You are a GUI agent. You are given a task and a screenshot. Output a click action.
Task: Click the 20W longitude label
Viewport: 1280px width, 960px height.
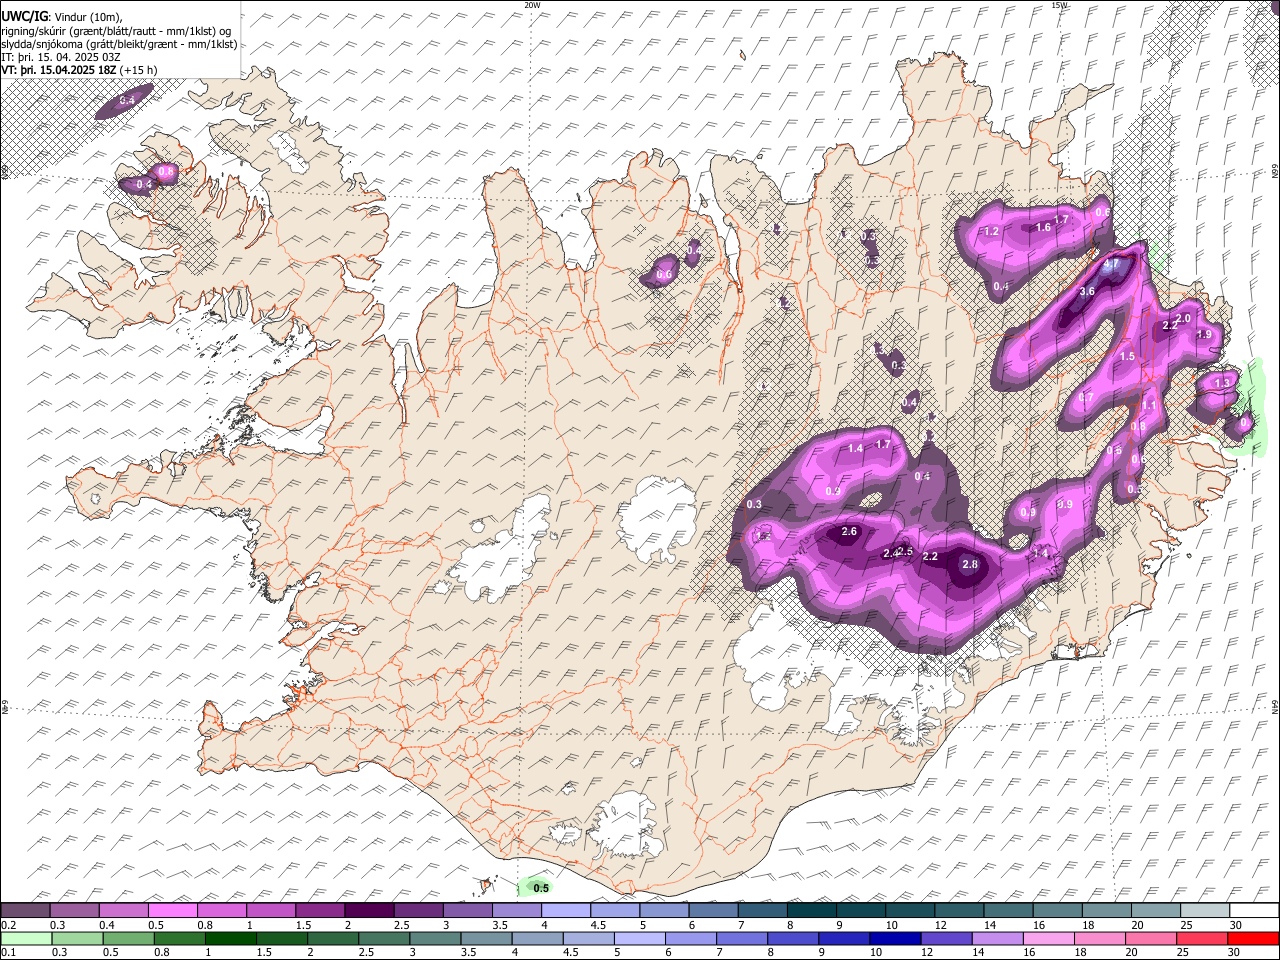[x=532, y=5]
